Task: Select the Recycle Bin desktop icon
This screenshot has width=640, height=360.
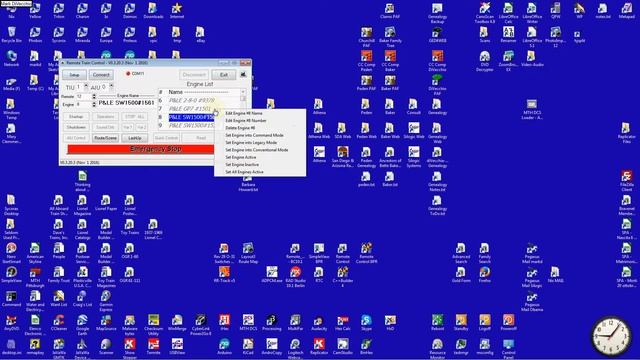Action: pyautogui.click(x=11, y=35)
